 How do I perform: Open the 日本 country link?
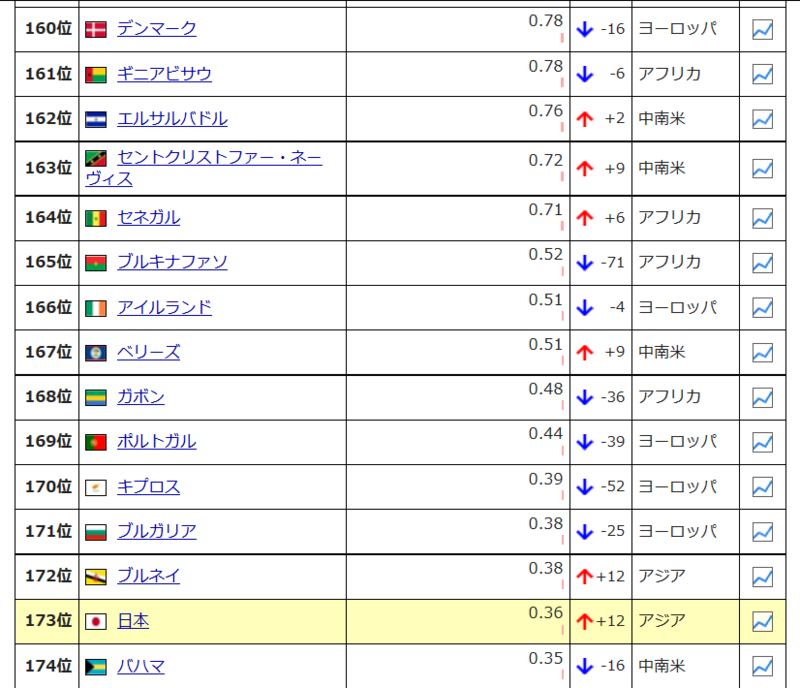(134, 620)
